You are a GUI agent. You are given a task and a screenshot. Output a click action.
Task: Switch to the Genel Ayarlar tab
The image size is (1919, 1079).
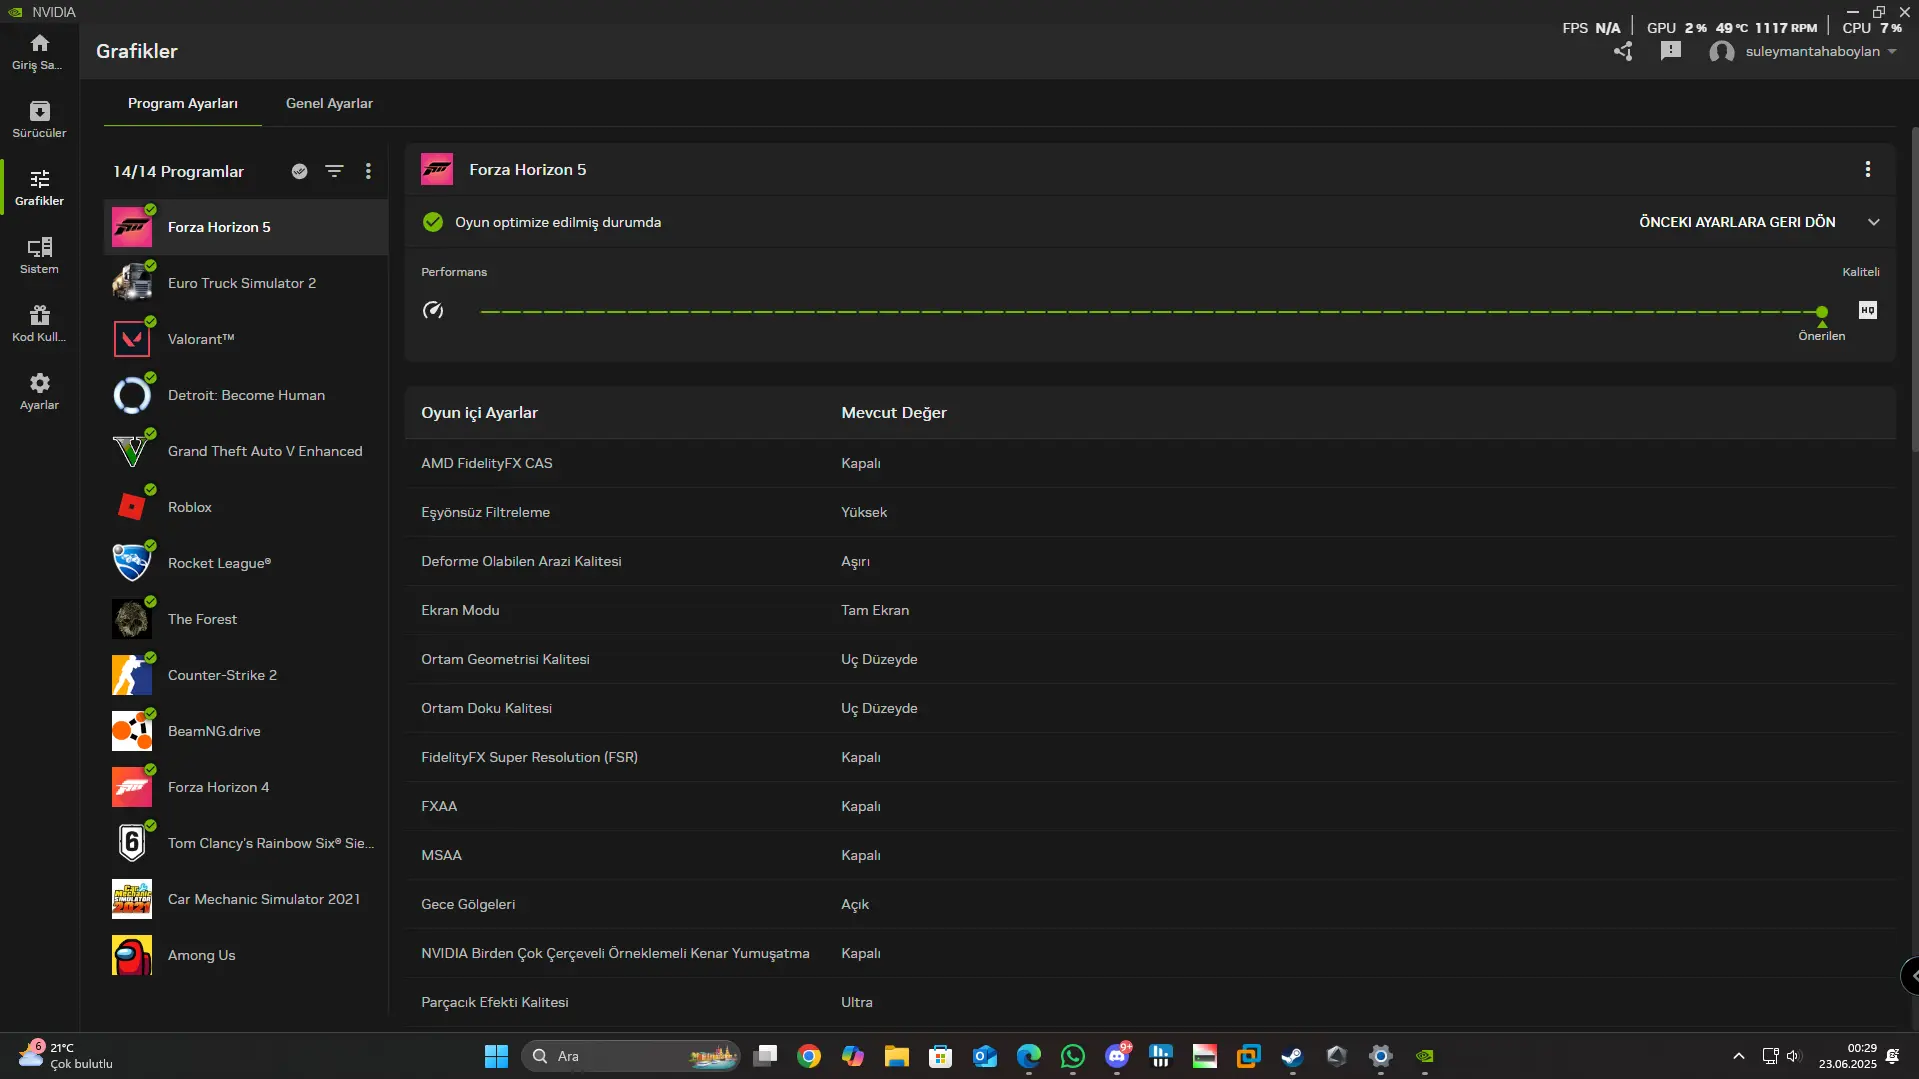(x=329, y=103)
